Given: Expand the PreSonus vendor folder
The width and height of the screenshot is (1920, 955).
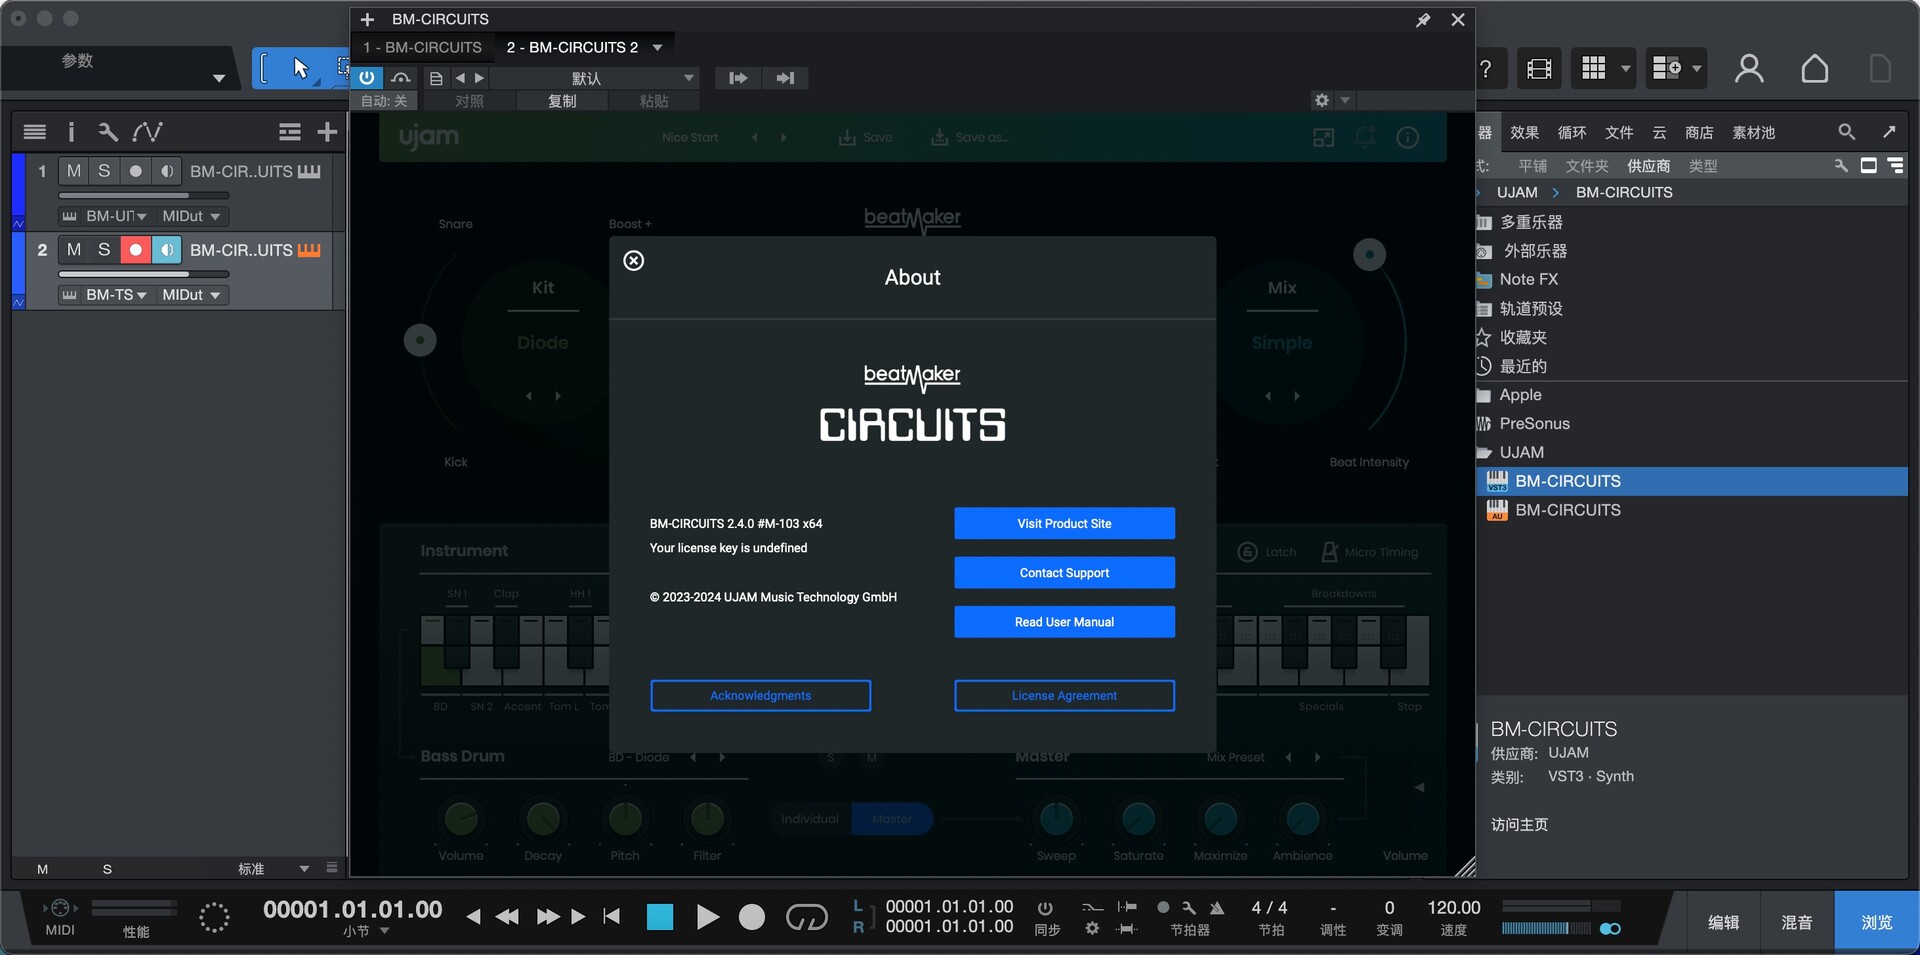Looking at the screenshot, I should coord(1535,424).
